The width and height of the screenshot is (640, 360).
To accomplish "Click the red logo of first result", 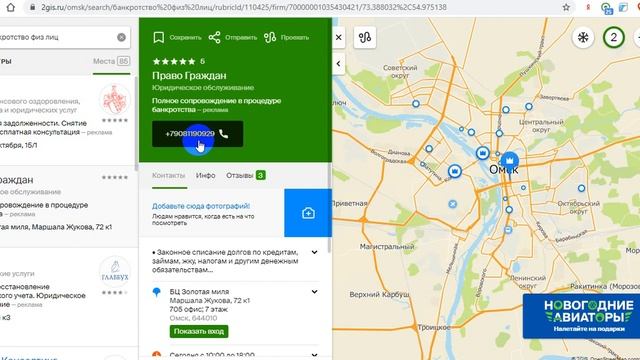I will 115,99.
